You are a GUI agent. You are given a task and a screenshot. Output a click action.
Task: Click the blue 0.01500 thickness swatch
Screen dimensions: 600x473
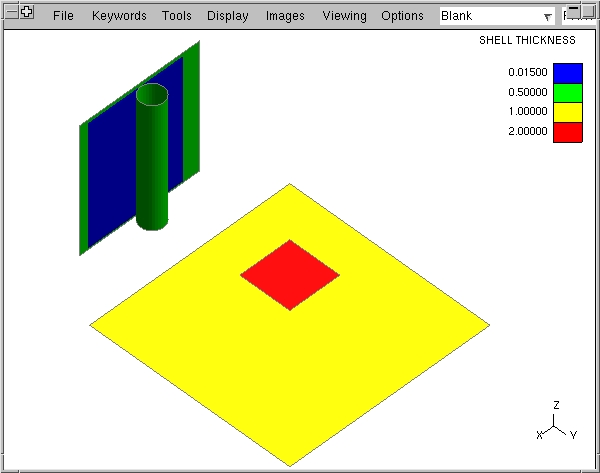568,72
